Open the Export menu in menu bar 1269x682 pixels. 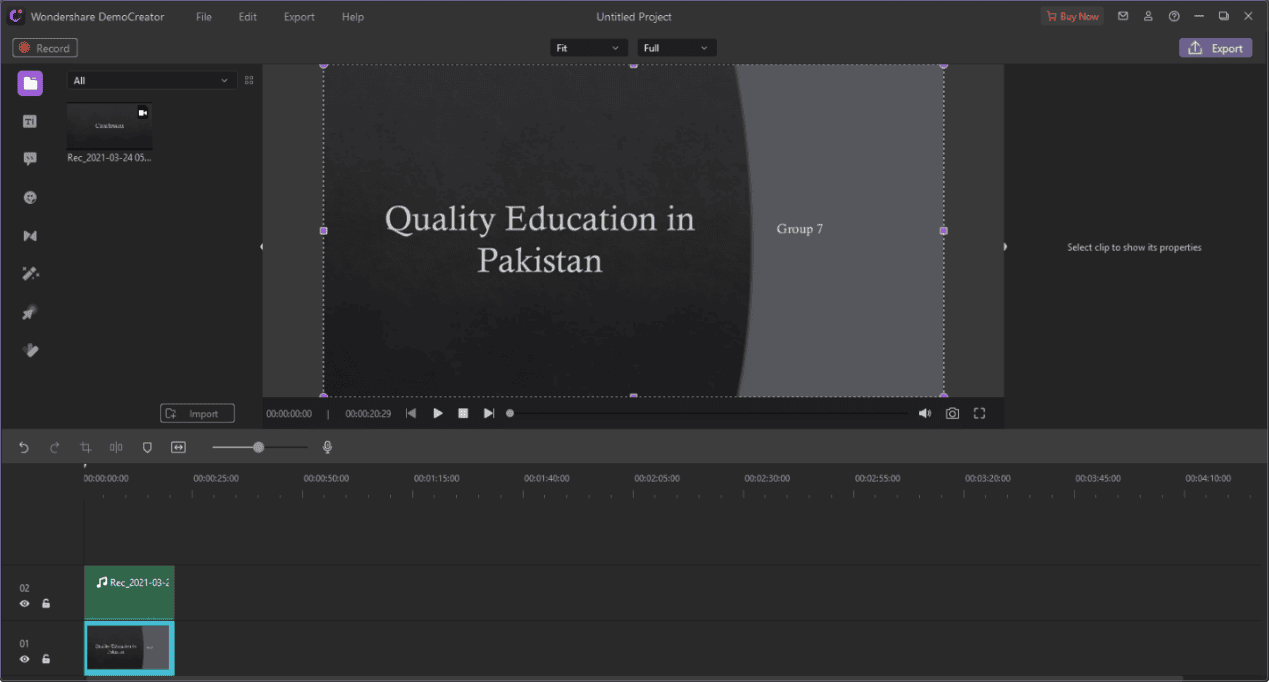(x=299, y=17)
